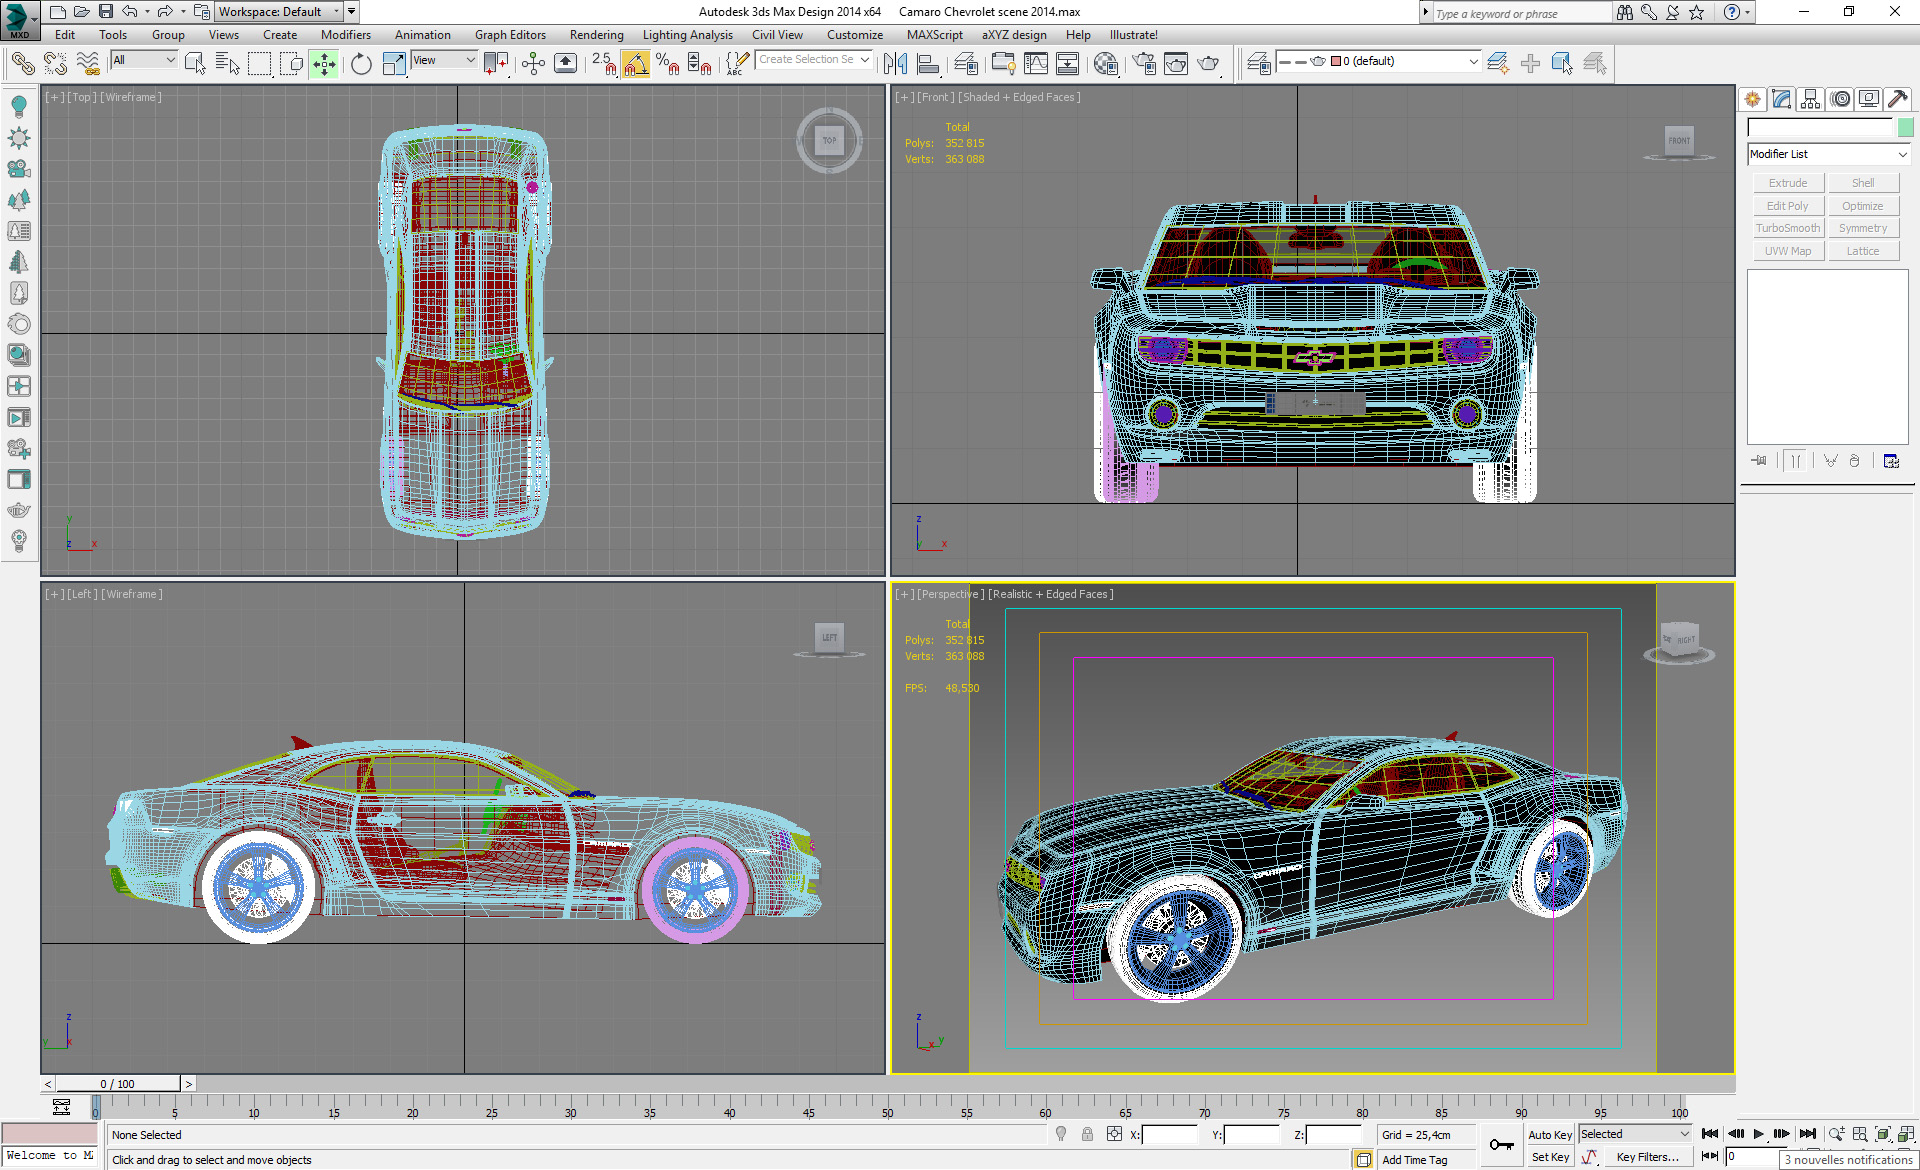
Task: Activate Bind to Space Warp tool
Action: (x=88, y=63)
